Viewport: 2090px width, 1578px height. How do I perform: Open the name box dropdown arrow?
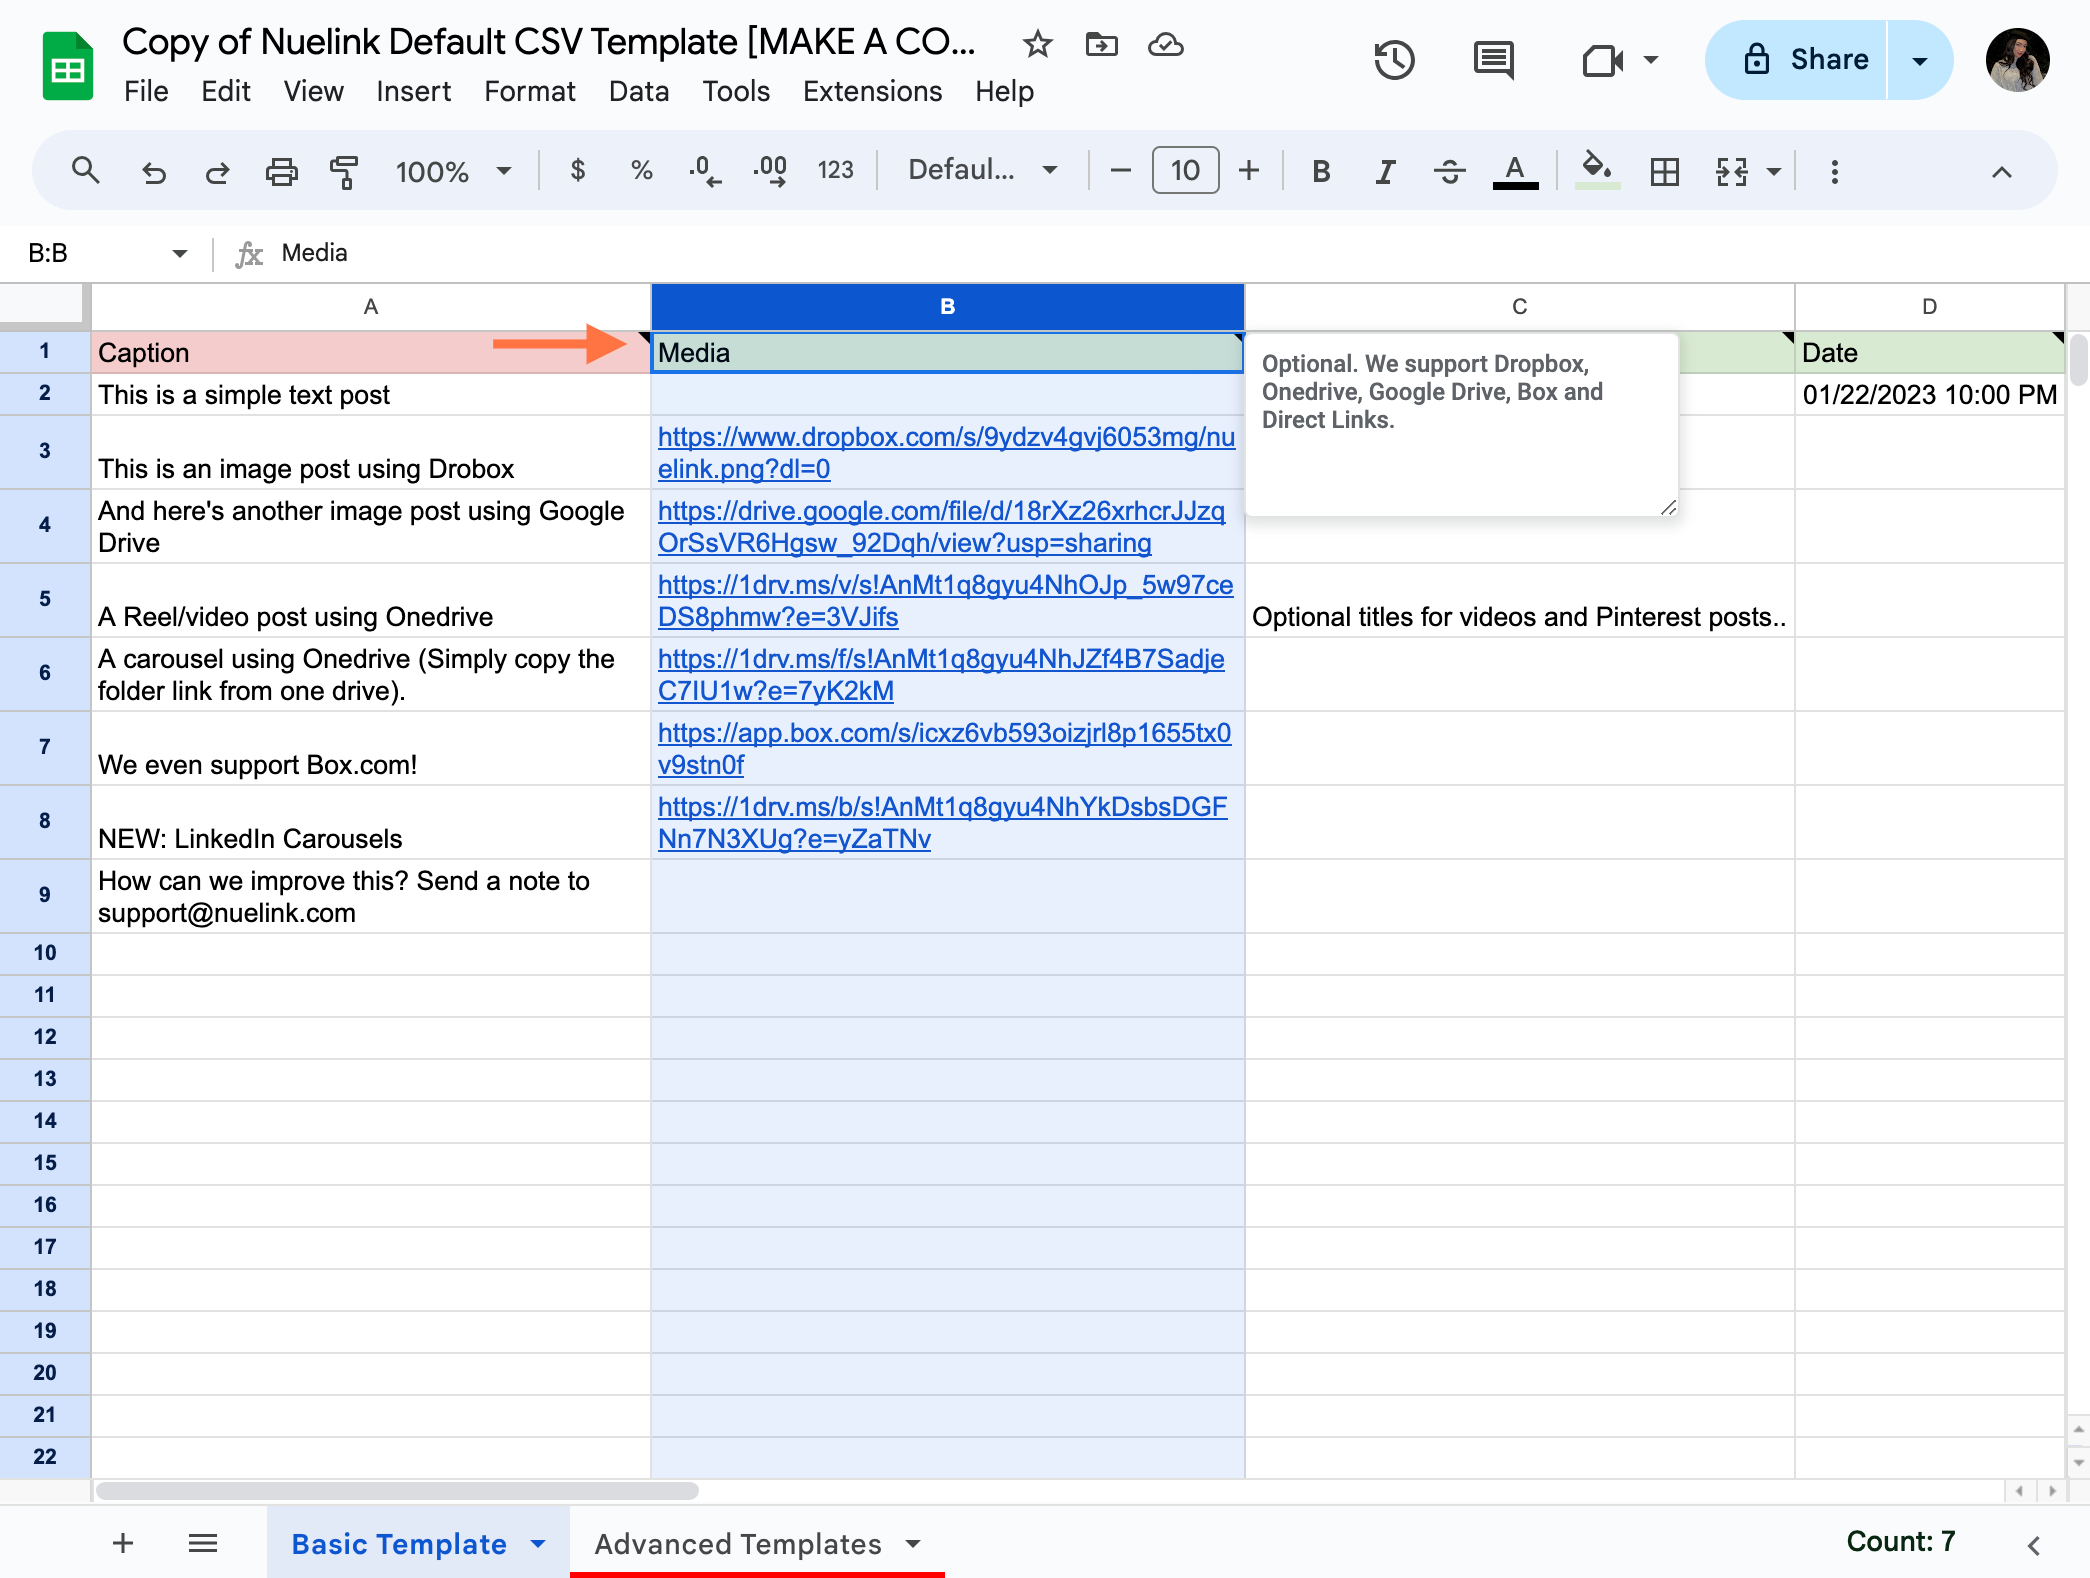click(179, 253)
